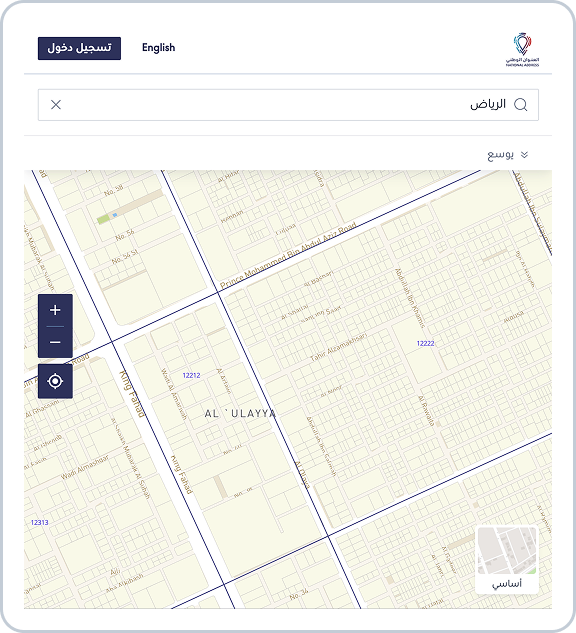Click the تسجيل دخول login button

pyautogui.click(x=80, y=48)
